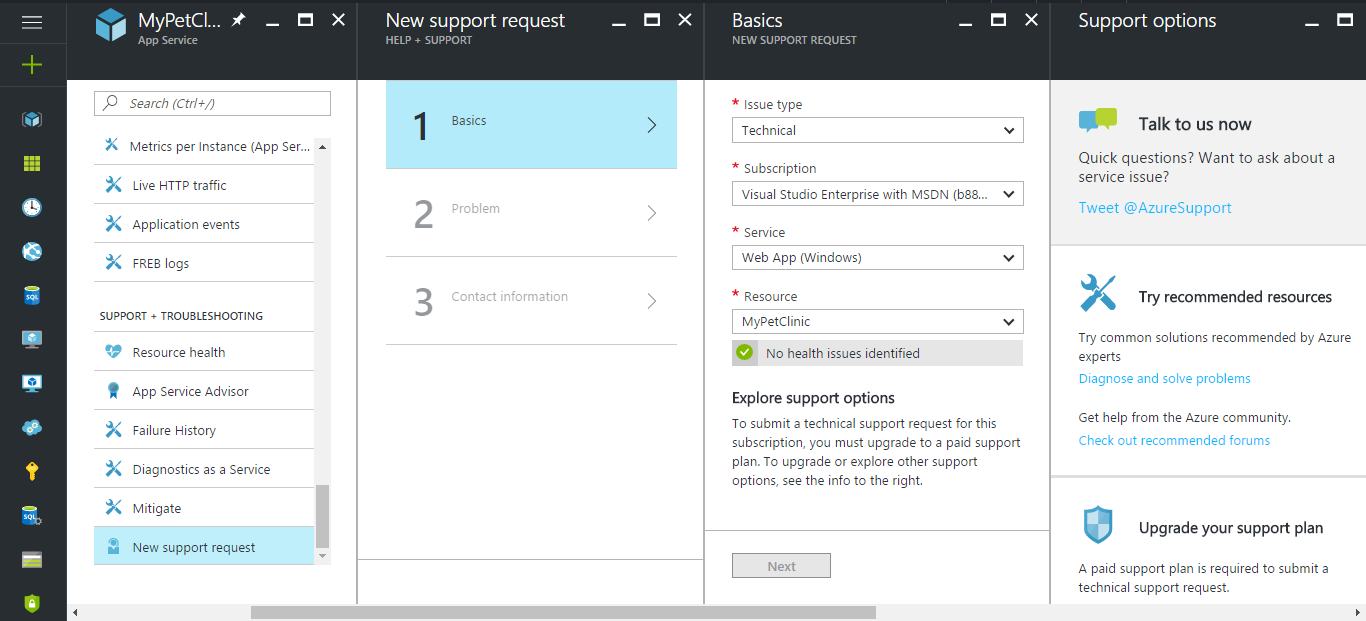Image resolution: width=1366 pixels, height=621 pixels.
Task: Close the Basics blade
Action: [1031, 20]
